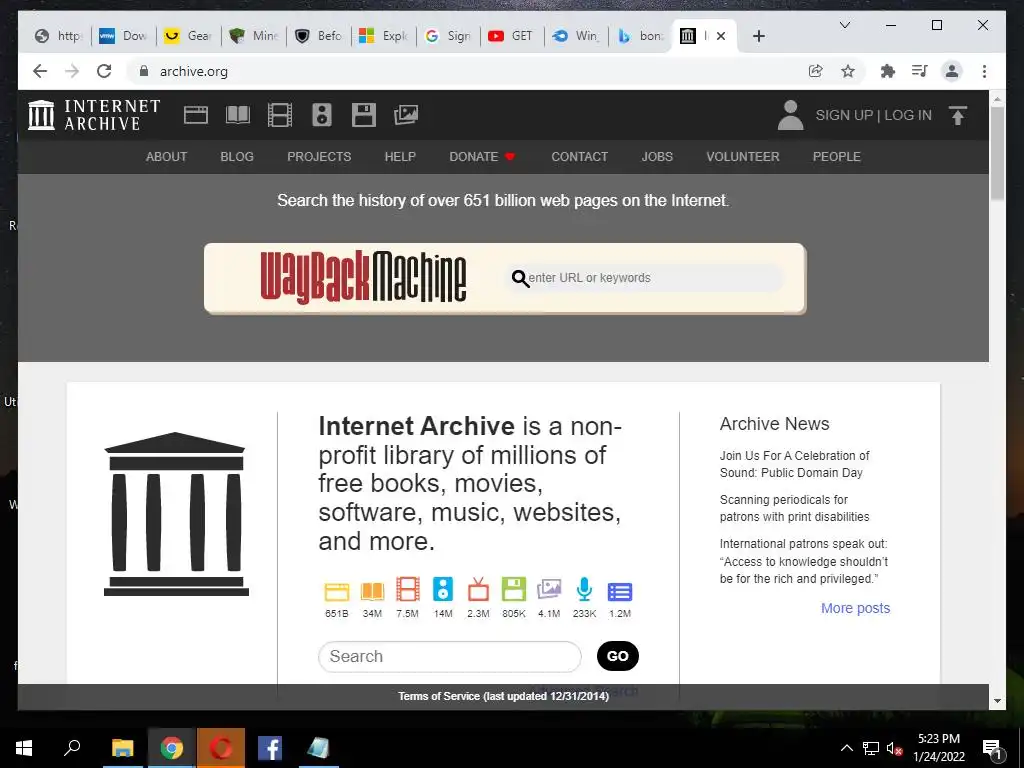This screenshot has height=768, width=1024.
Task: Expand the tab search chevron in title bar
Action: click(844, 25)
